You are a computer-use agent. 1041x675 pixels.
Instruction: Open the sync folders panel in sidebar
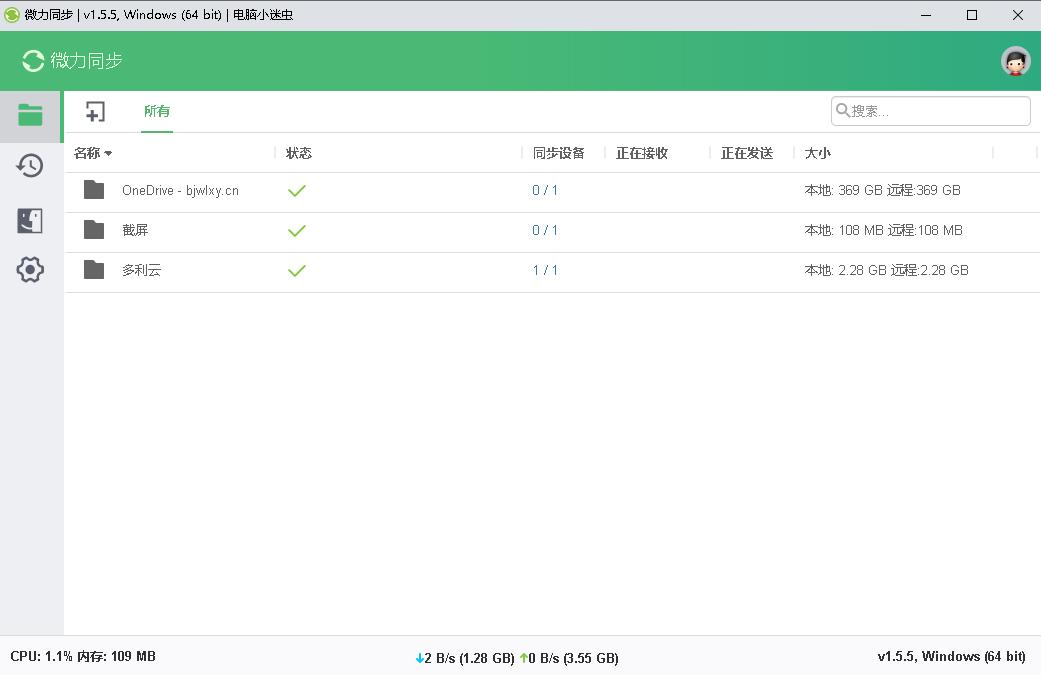click(x=30, y=115)
